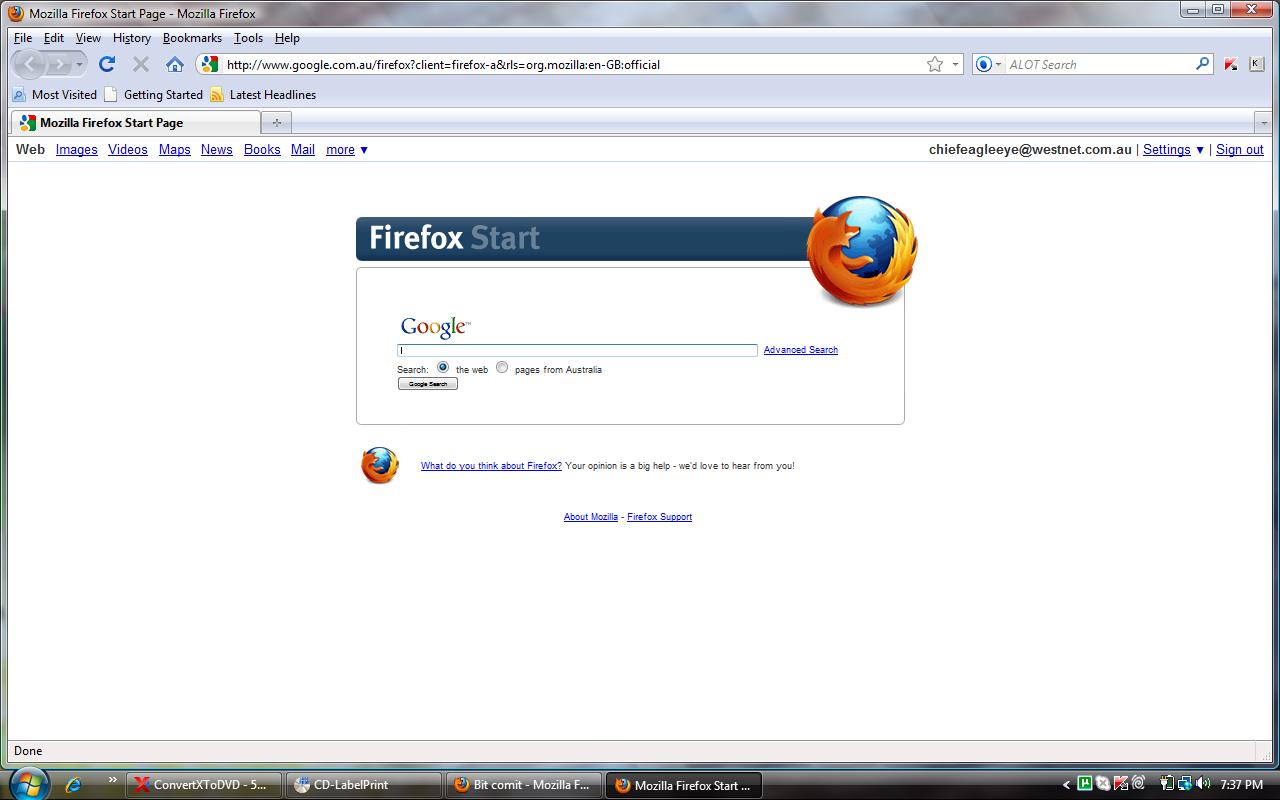Open Latest Headlines feed bookmark
The height and width of the screenshot is (800, 1280).
coord(263,95)
